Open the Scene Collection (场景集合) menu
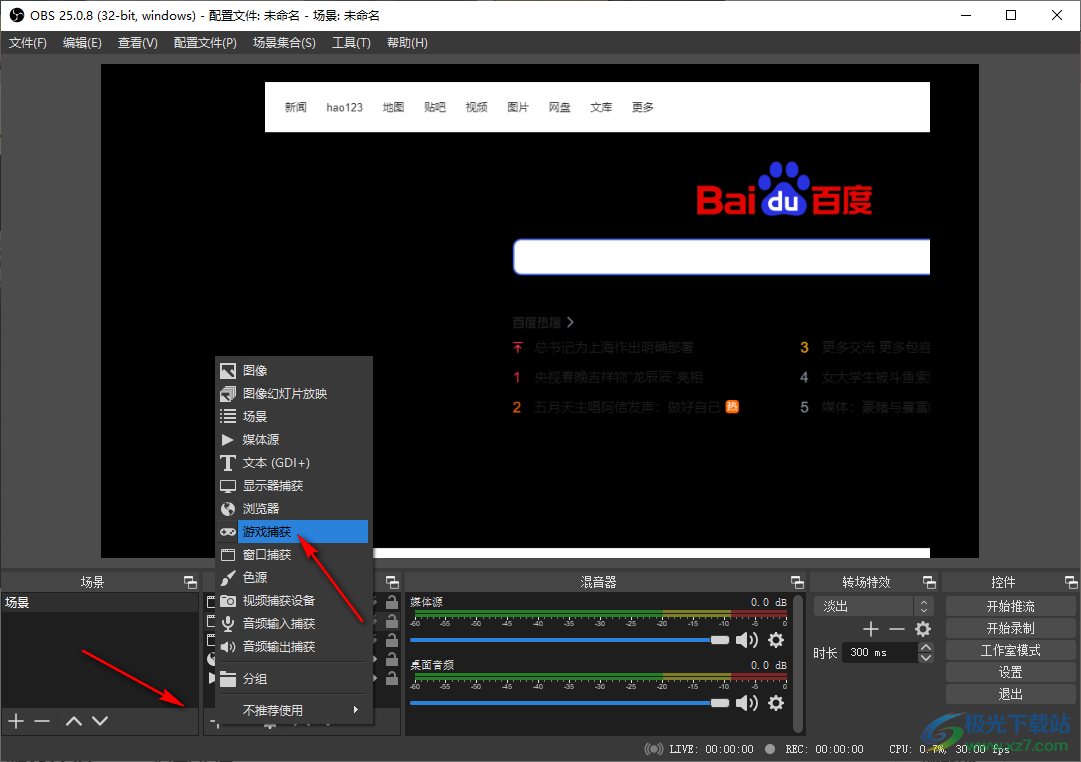 [x=284, y=43]
